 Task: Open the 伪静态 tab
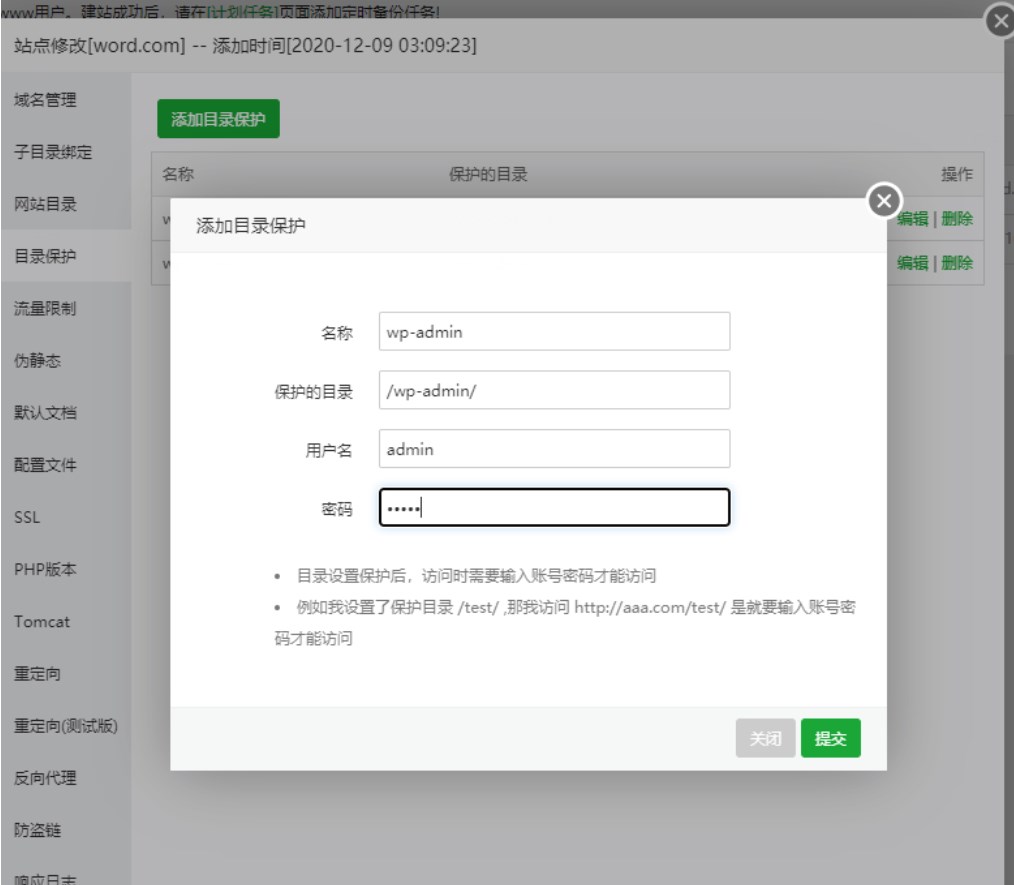pos(38,360)
